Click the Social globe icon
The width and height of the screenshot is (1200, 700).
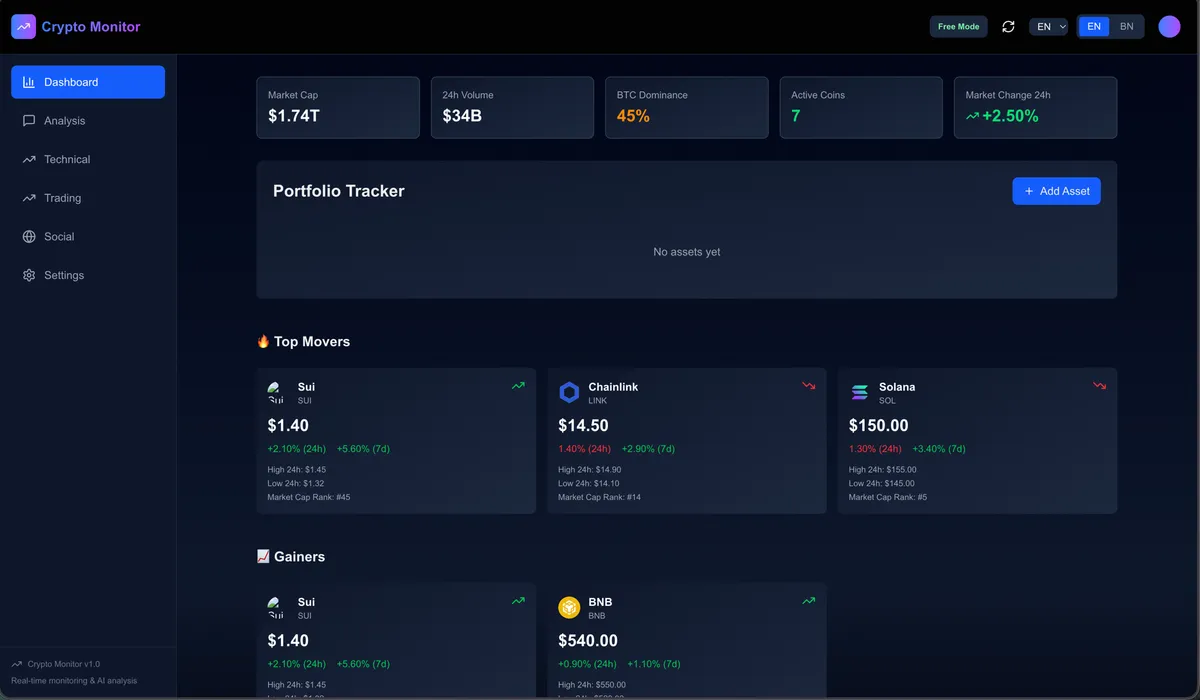tap(29, 237)
